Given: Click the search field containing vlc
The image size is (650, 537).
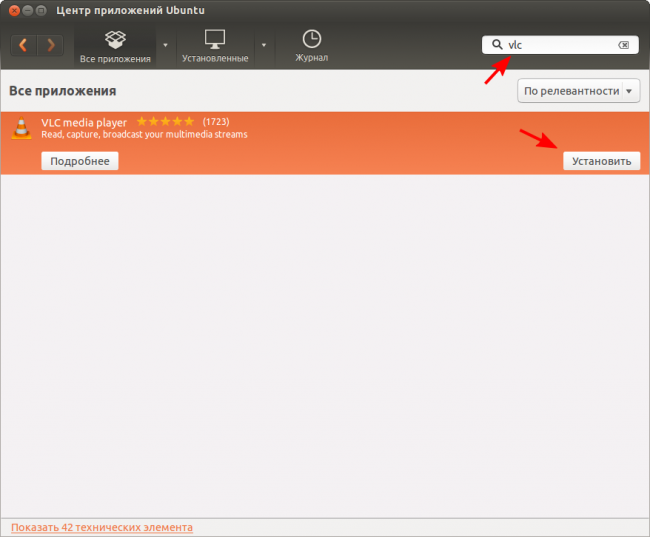Looking at the screenshot, I should click(x=560, y=45).
